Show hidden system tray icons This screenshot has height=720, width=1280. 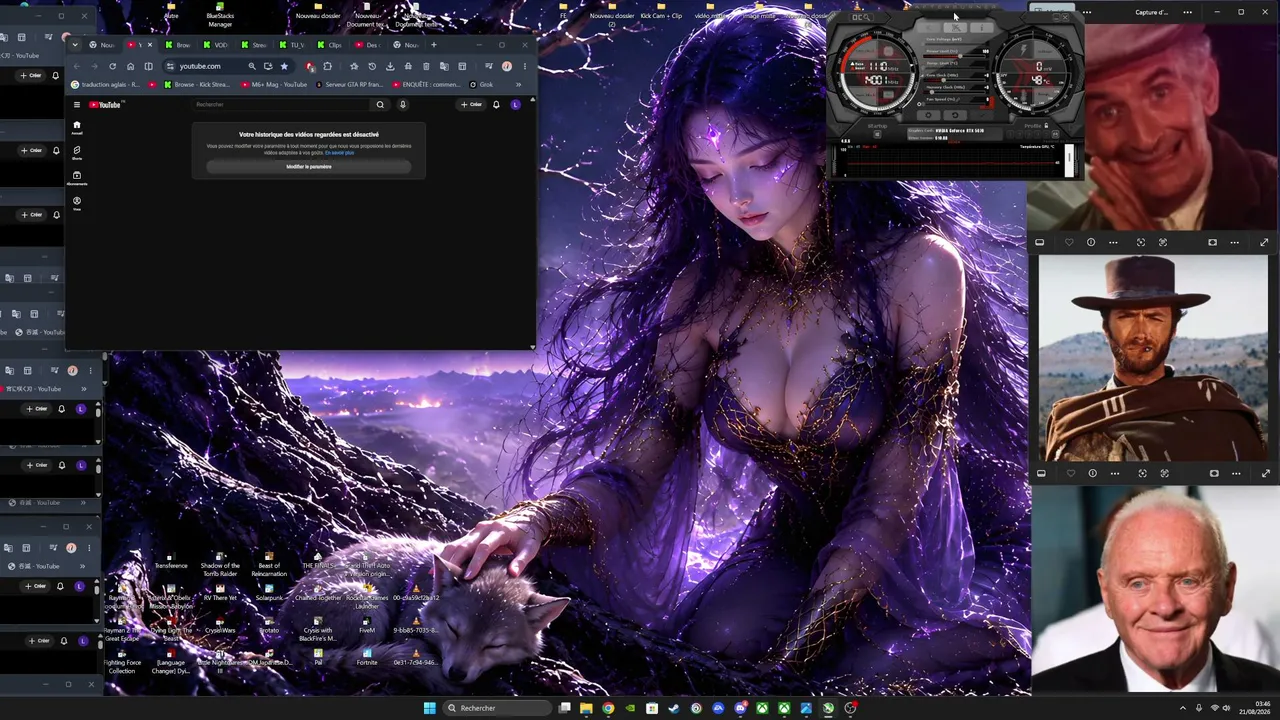tap(1183, 708)
